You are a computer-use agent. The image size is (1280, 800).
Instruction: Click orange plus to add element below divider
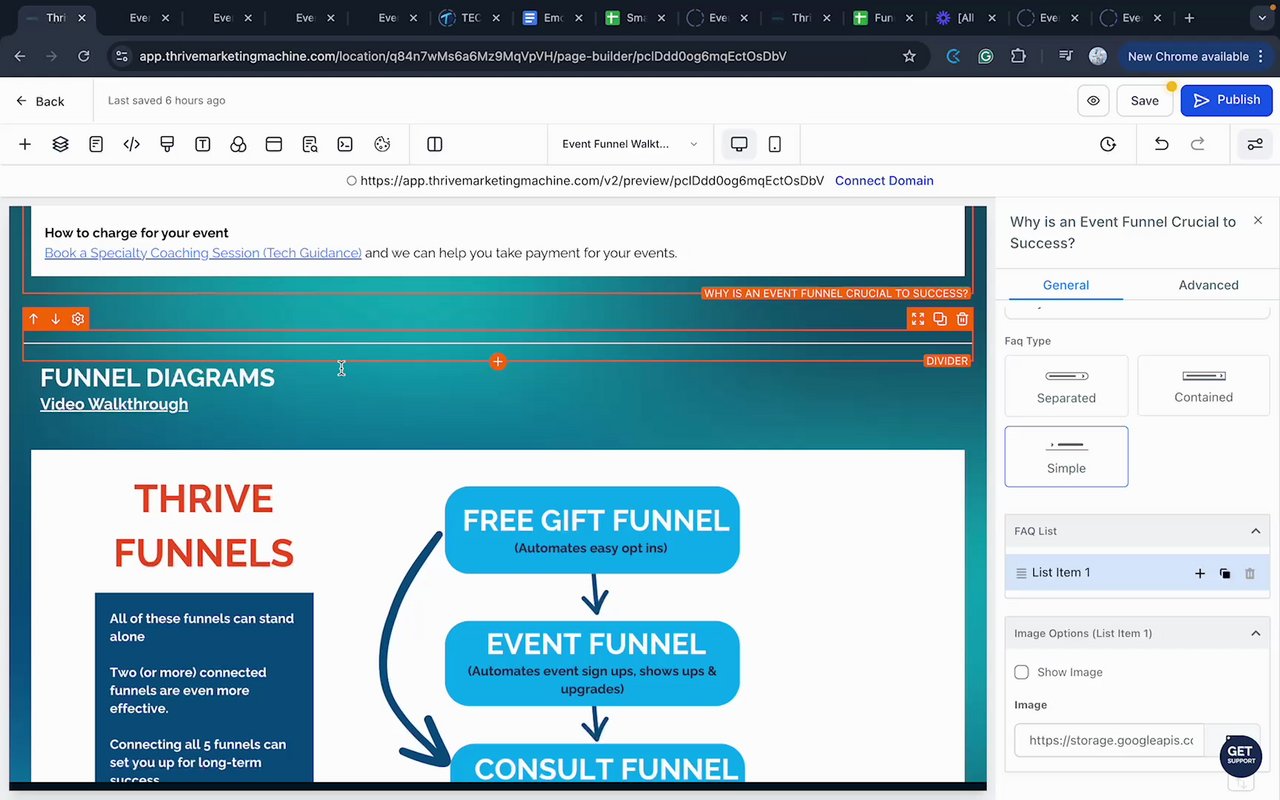click(x=498, y=361)
